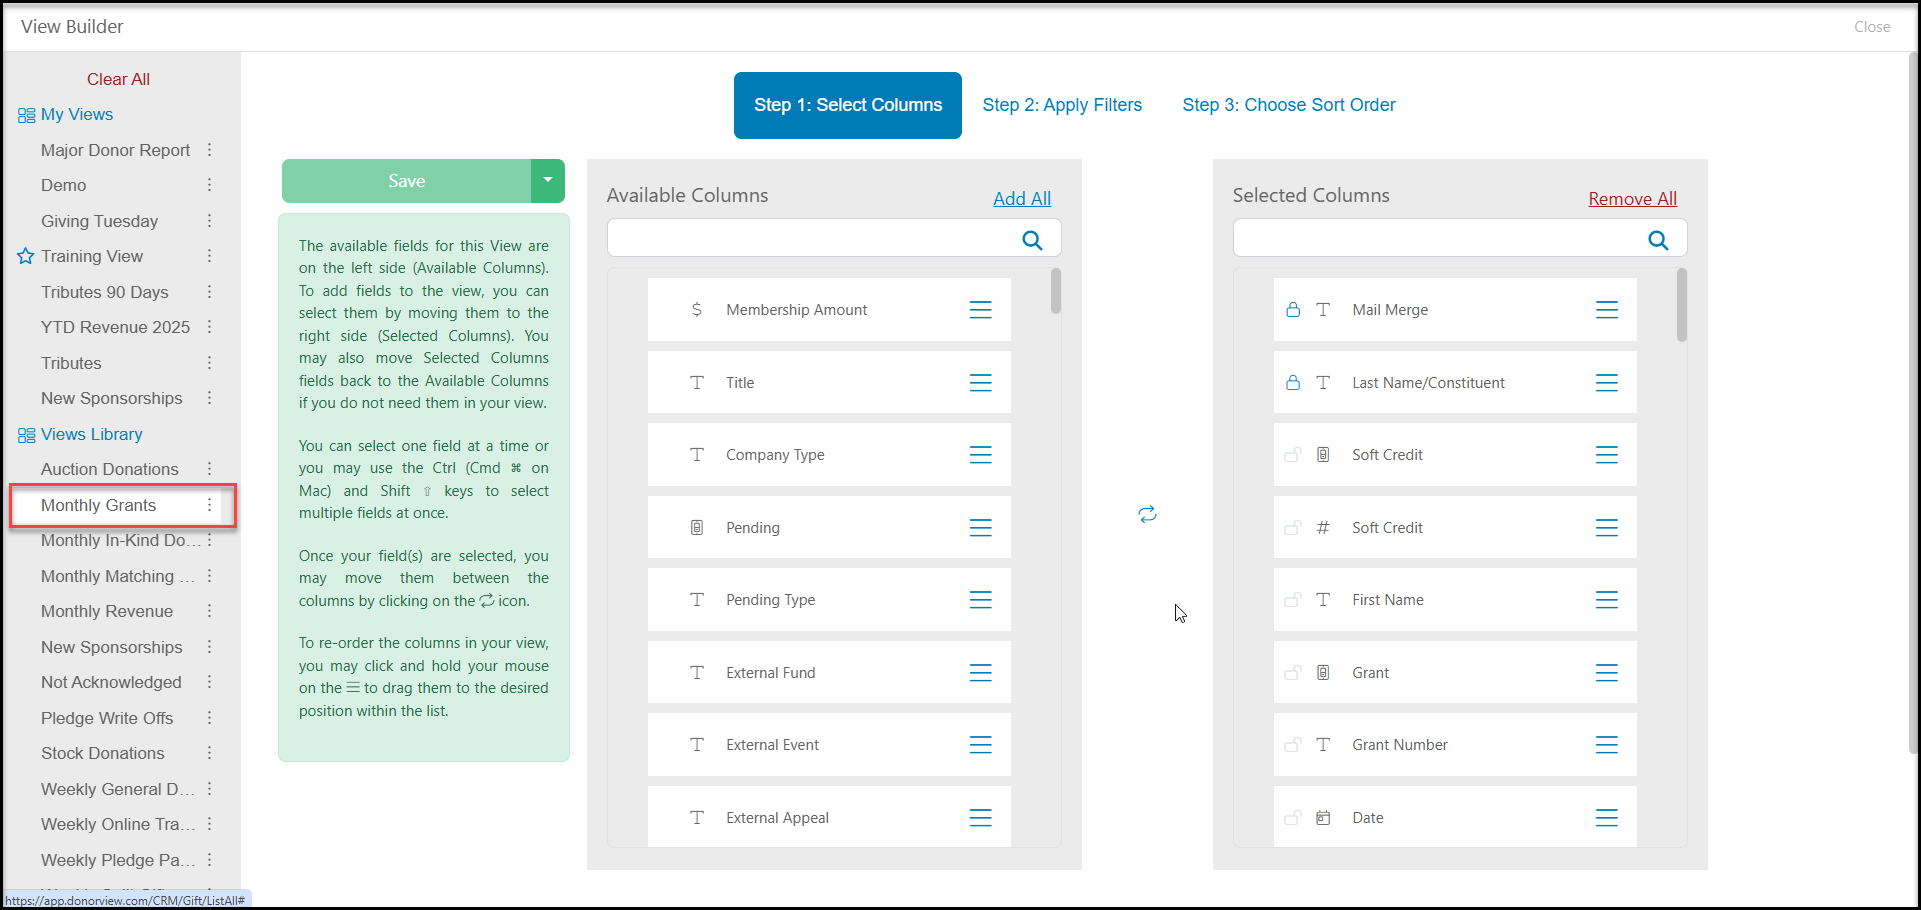The width and height of the screenshot is (1921, 910).
Task: Click drag handle for External Fund
Action: coord(980,673)
